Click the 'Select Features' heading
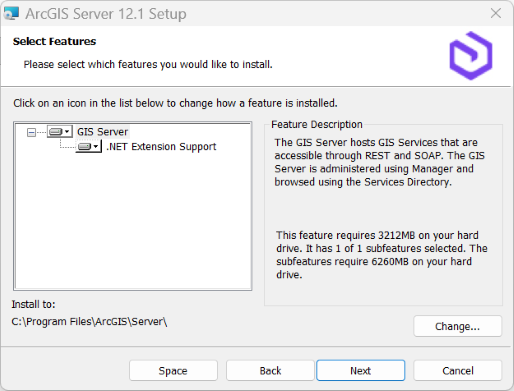 [54, 41]
